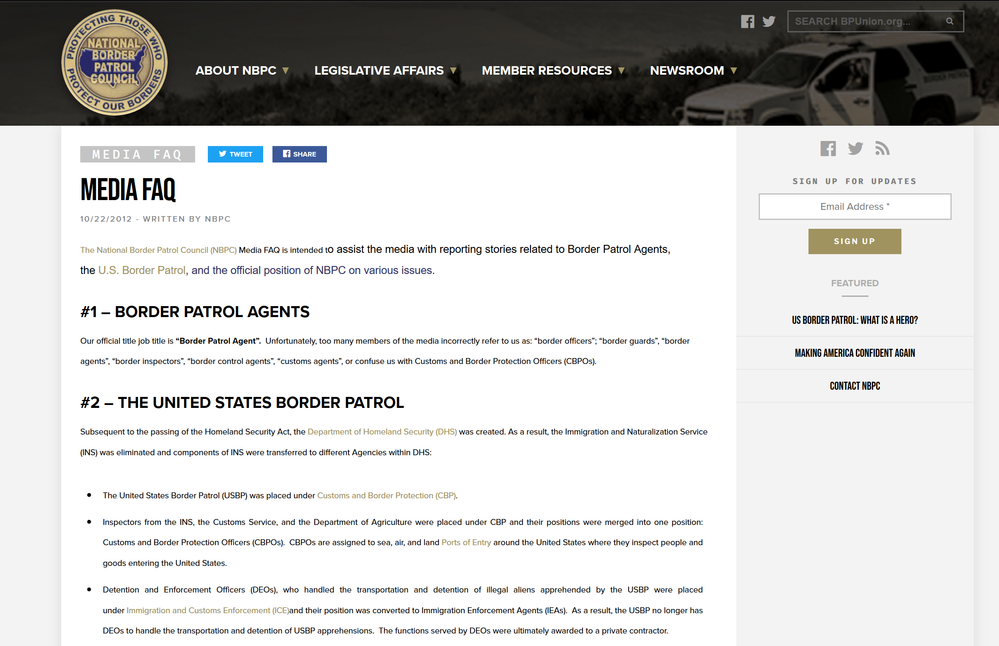Screen dimensions: 999x646
Task: Open the sidebar Facebook icon
Action: click(828, 148)
